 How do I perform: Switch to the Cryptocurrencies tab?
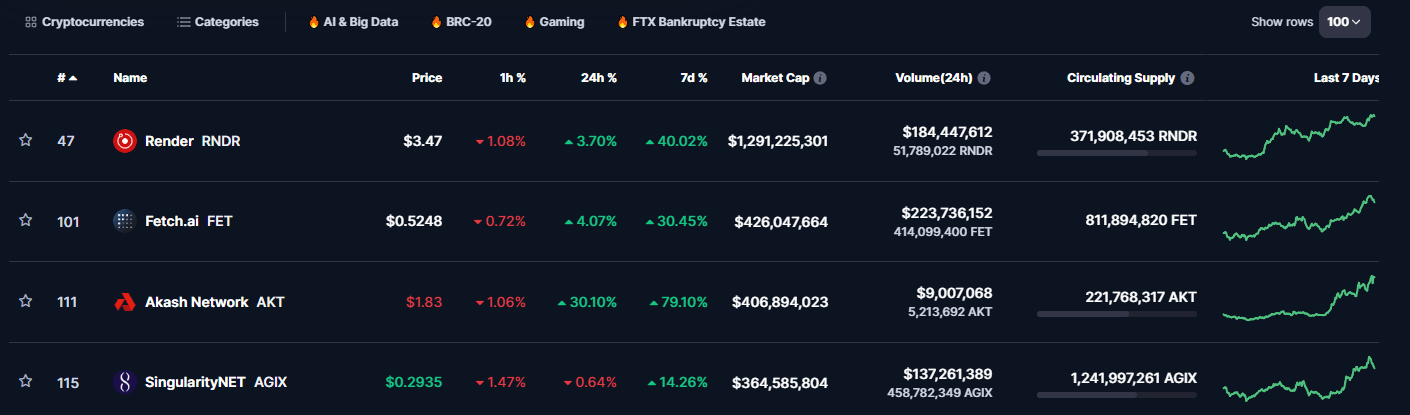coord(84,22)
